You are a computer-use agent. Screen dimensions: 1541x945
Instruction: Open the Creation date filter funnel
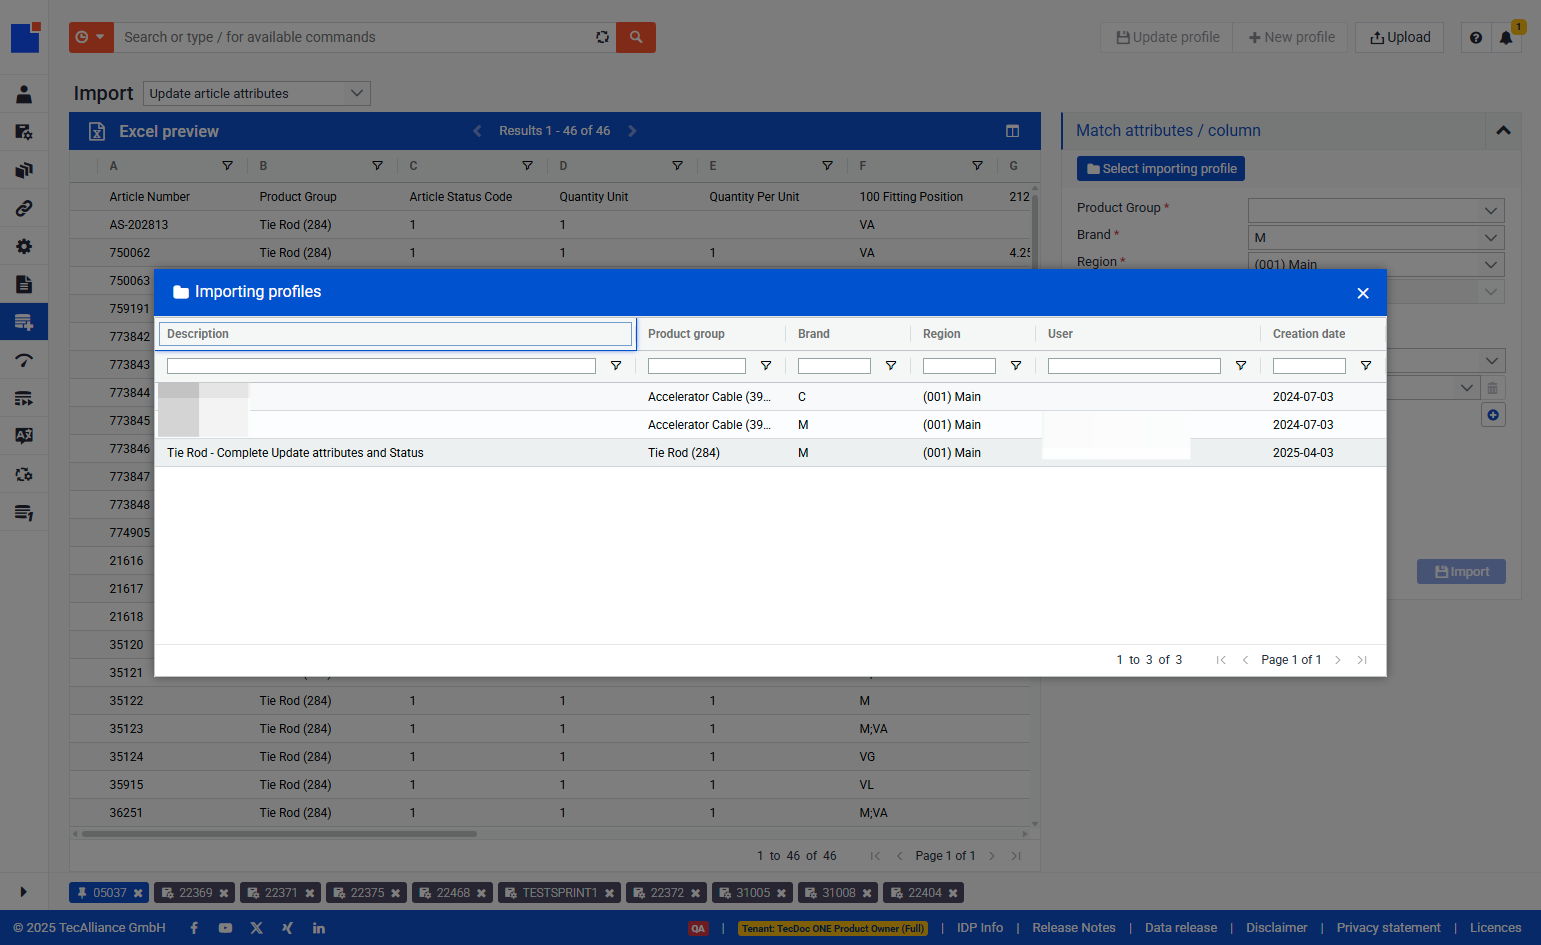point(1366,366)
